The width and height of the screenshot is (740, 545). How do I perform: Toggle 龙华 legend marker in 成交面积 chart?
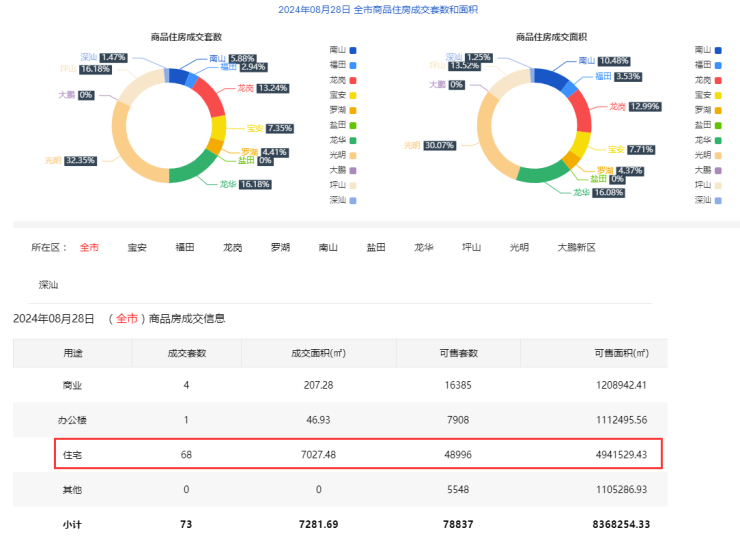point(718,140)
